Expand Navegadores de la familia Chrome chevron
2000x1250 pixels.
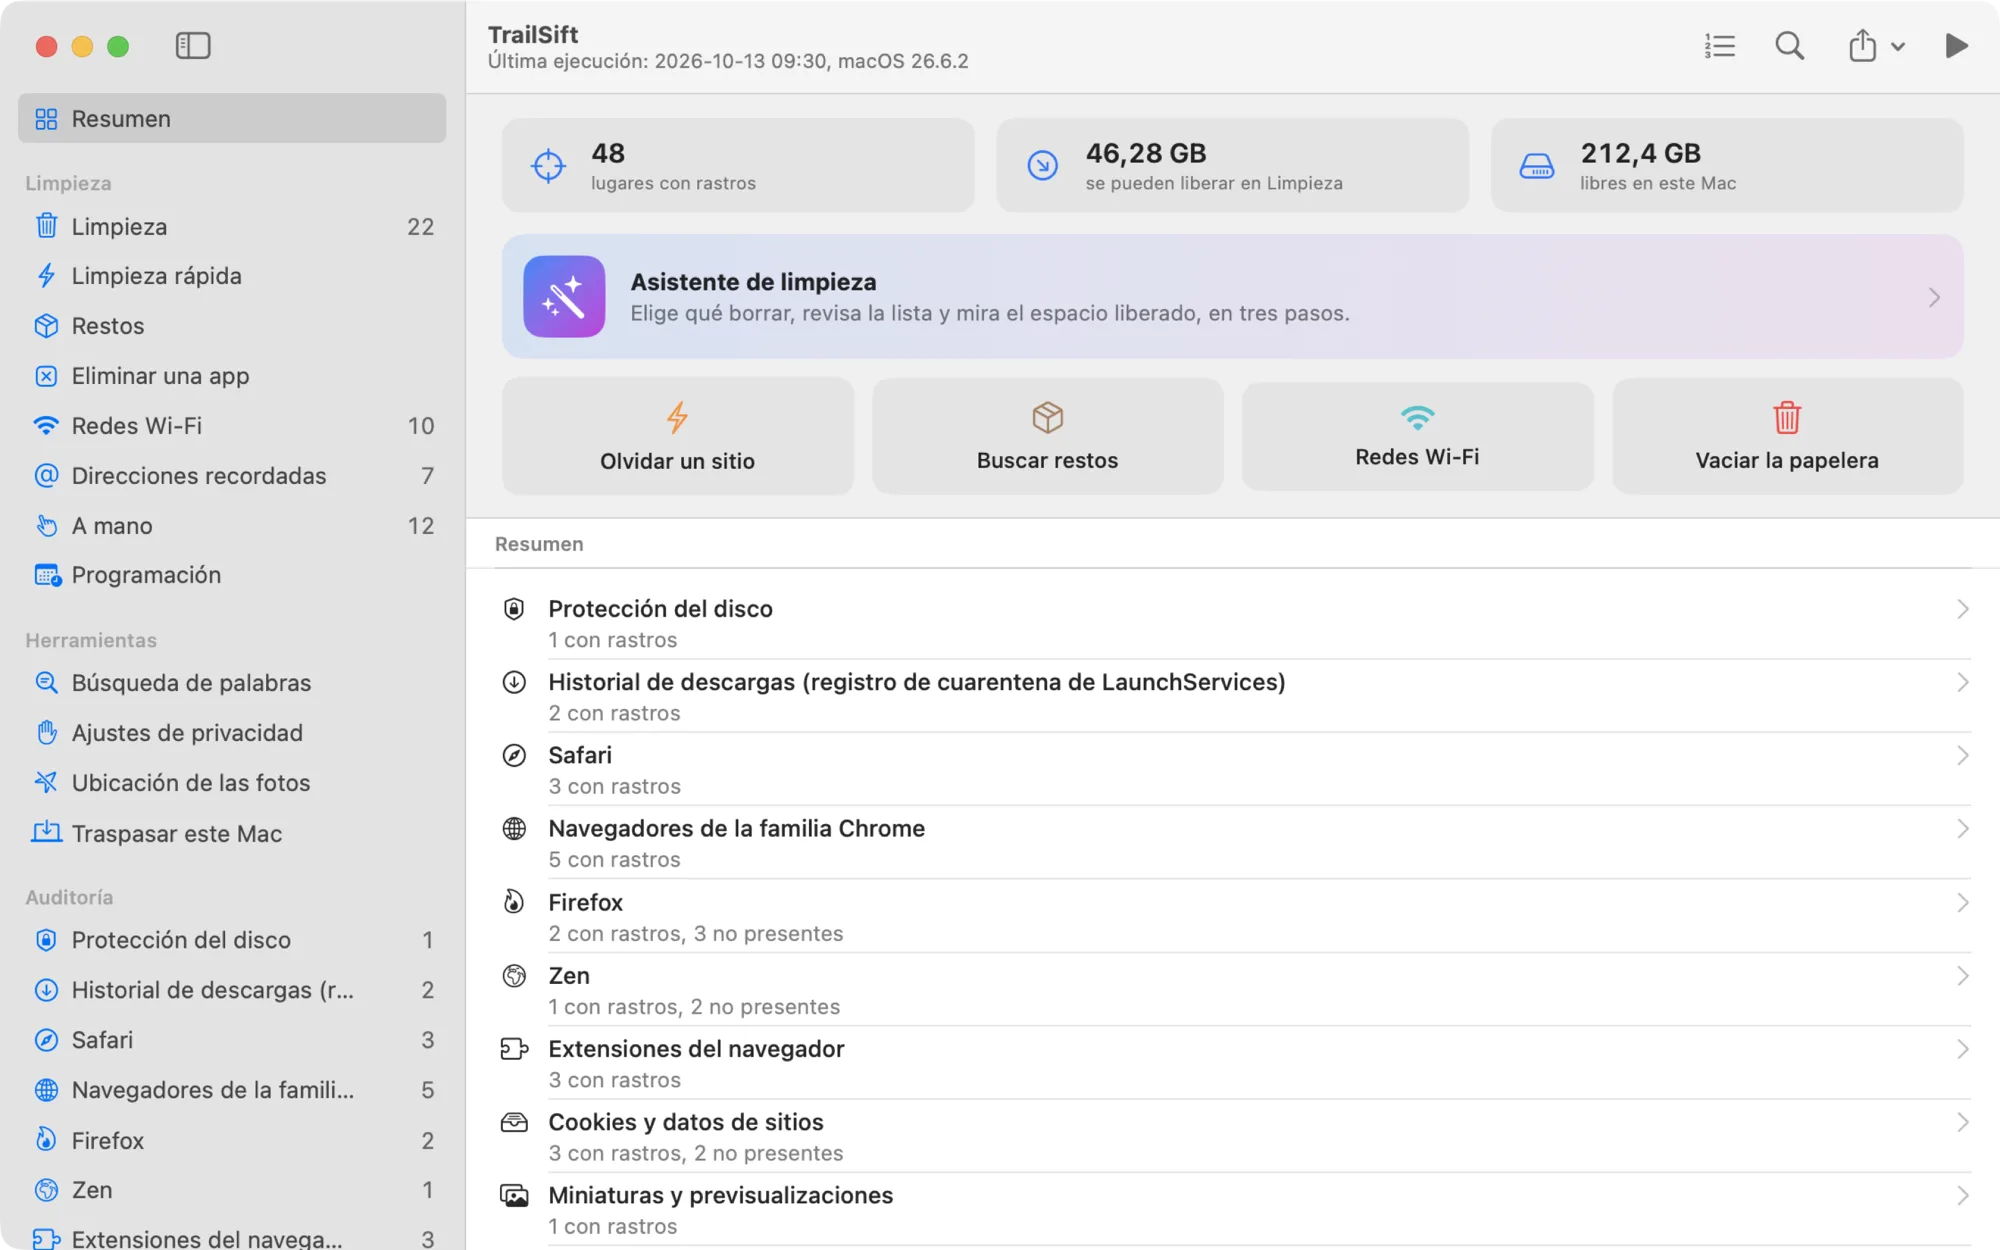click(x=1962, y=829)
